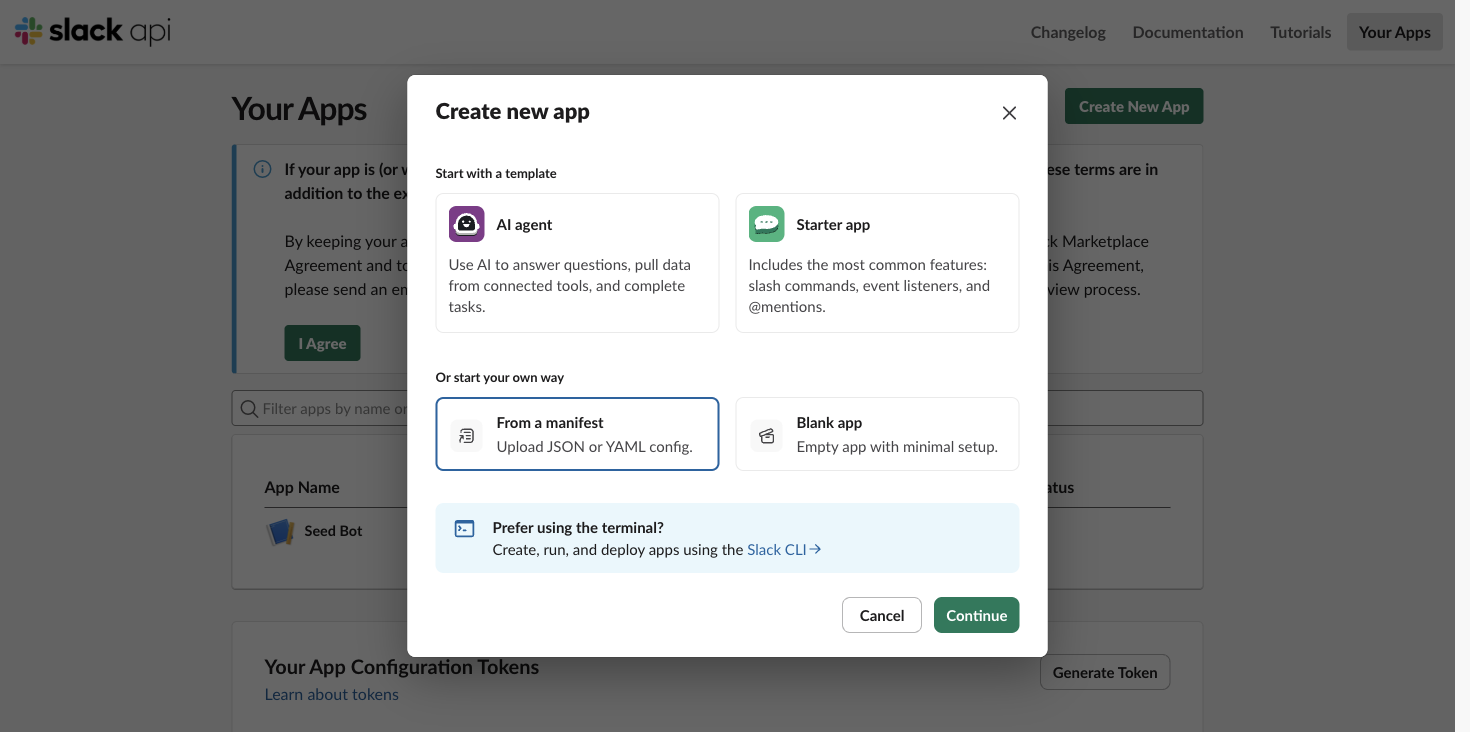Click the info icon in the notice banner
The width and height of the screenshot is (1470, 732).
(263, 169)
